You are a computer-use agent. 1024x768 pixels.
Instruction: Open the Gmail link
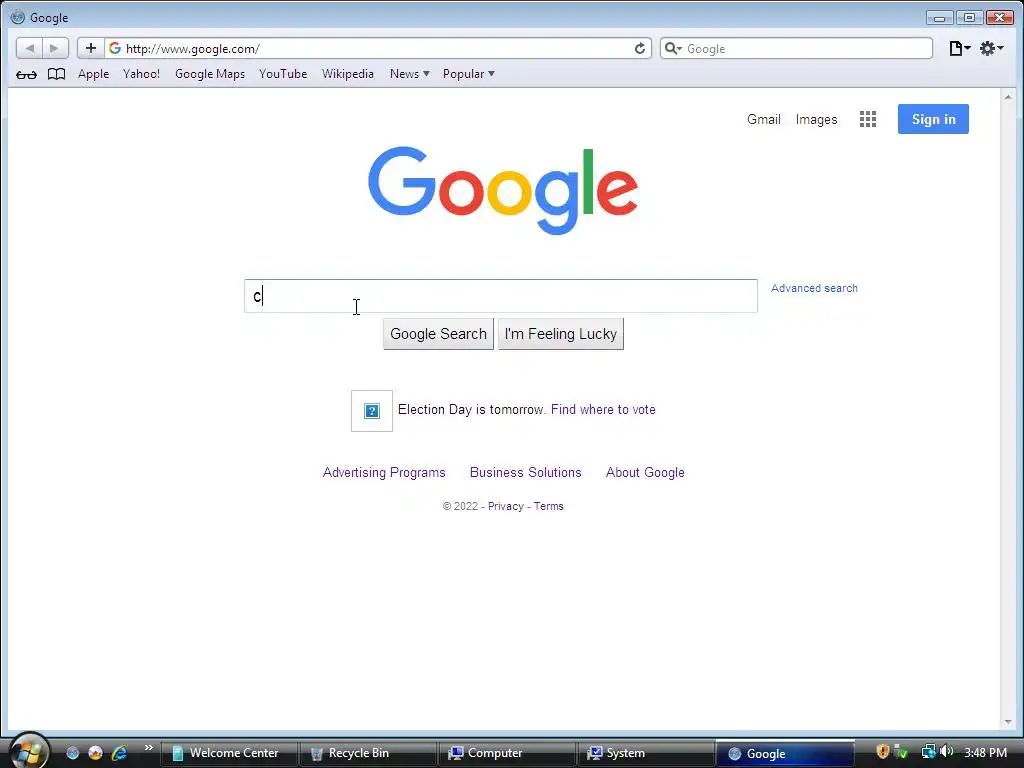pyautogui.click(x=763, y=120)
